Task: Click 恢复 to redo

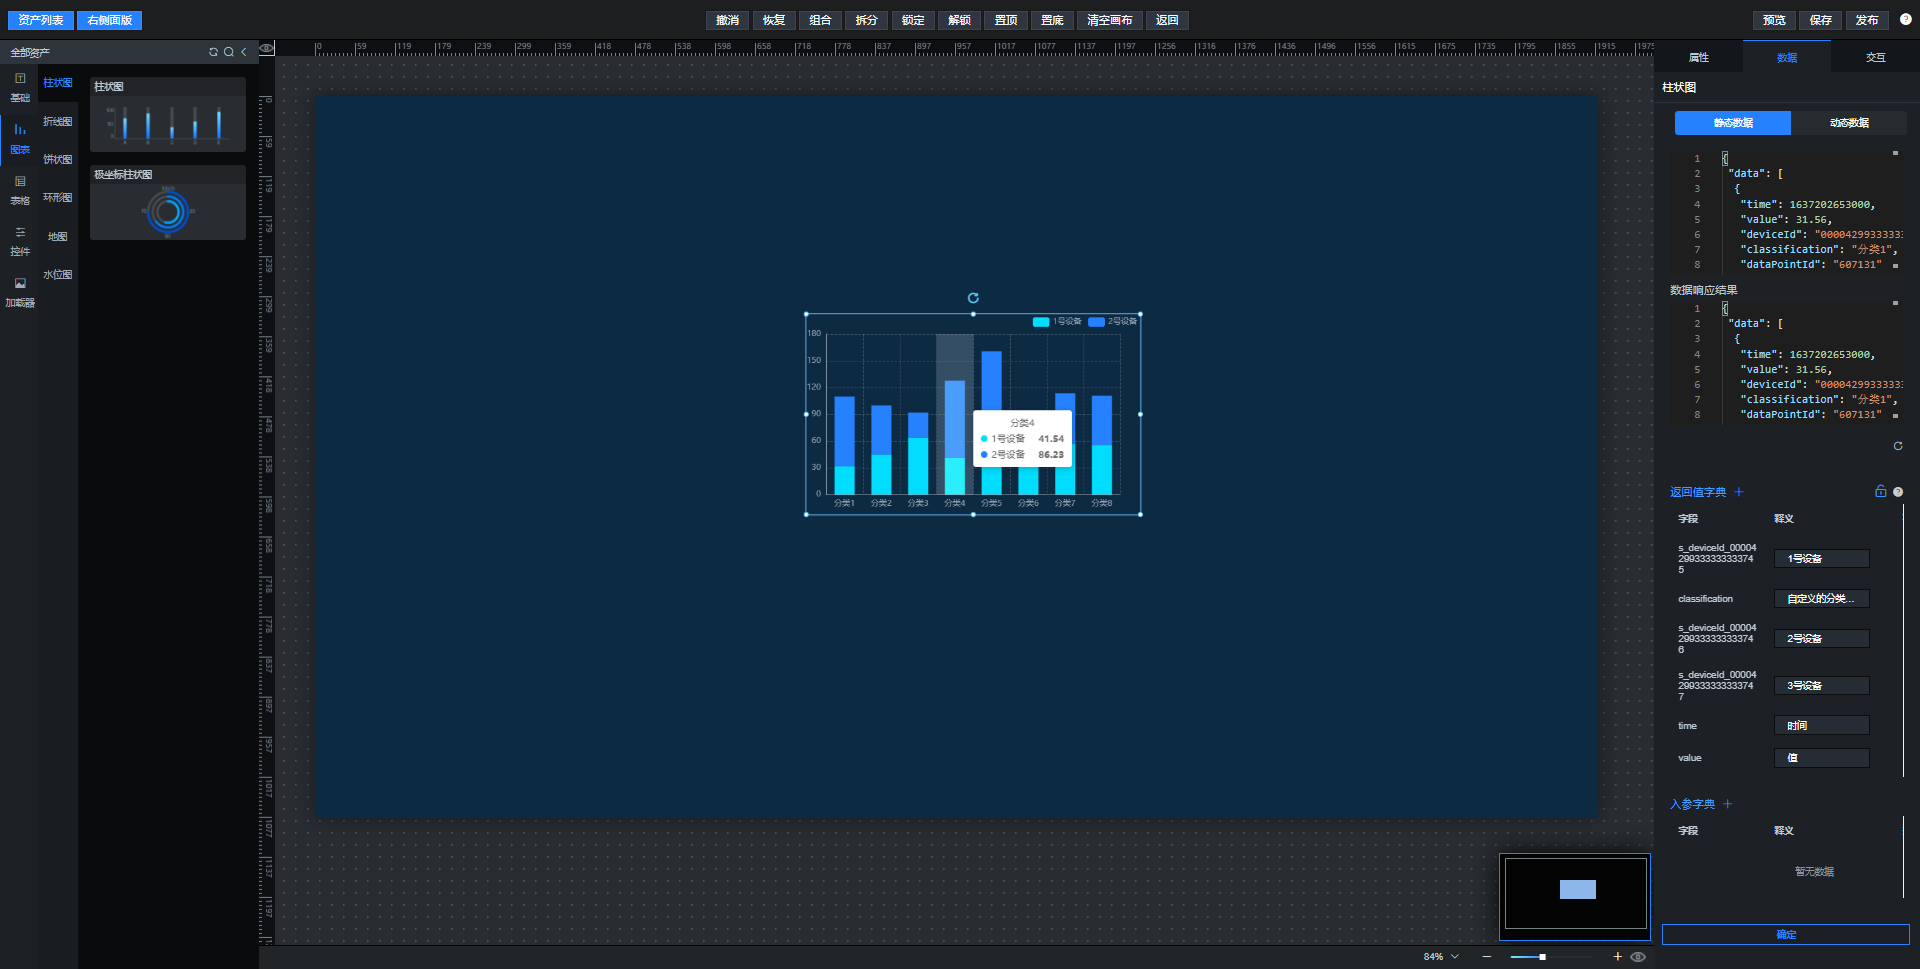Action: (x=774, y=20)
